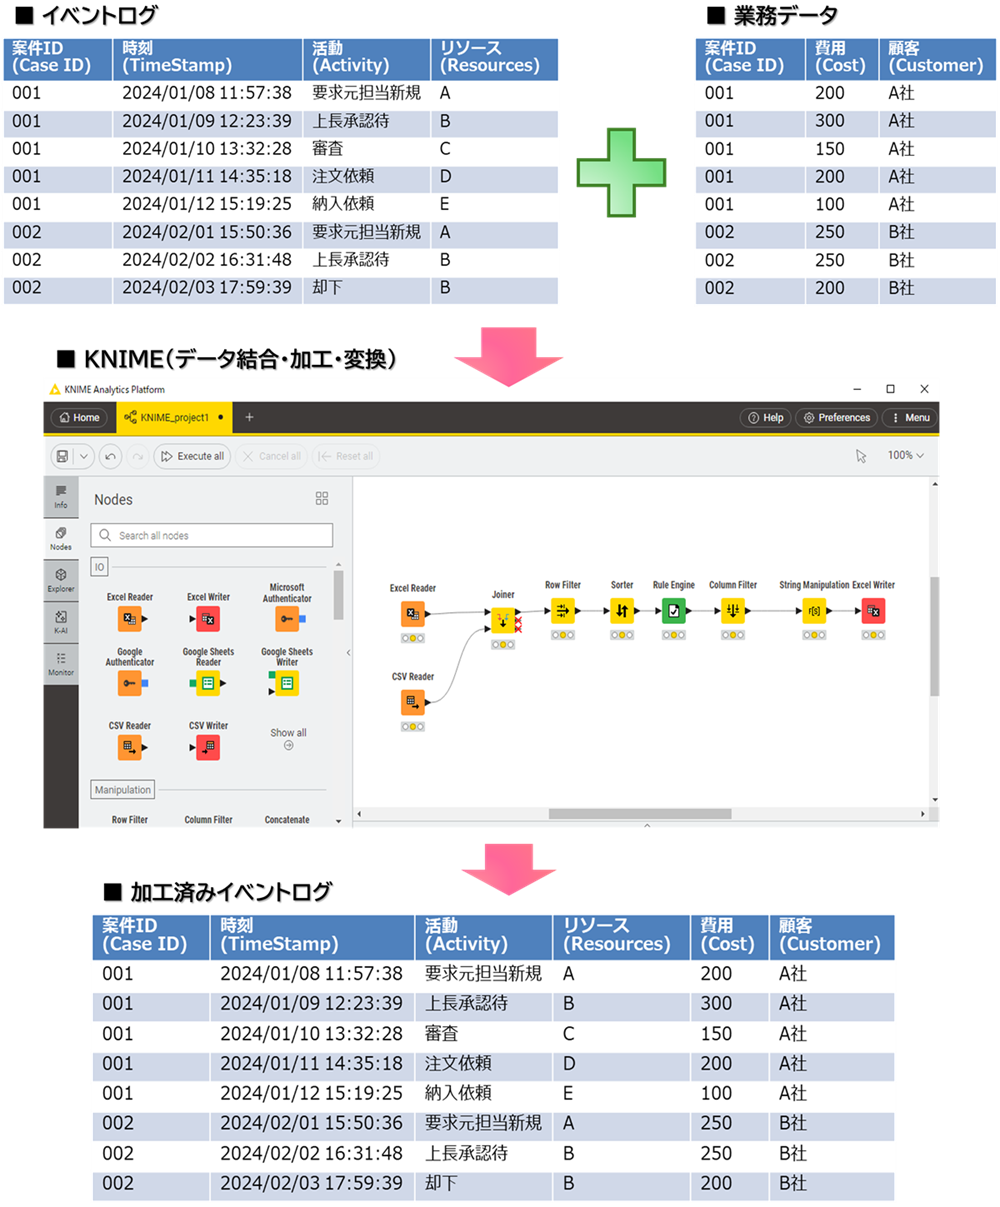Viewport: 1000px width, 1207px height.
Task: Open the Preferences button
Action: 837,418
